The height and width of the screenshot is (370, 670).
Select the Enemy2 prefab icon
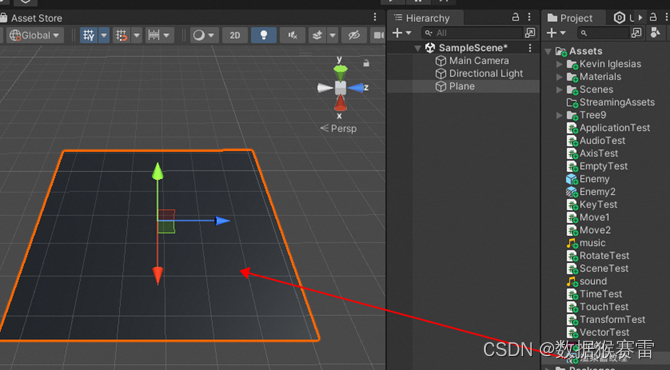(x=572, y=192)
